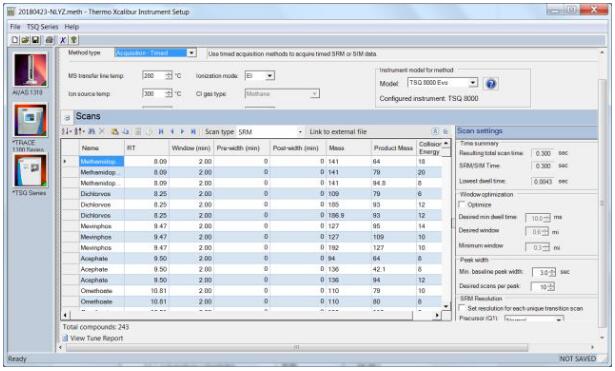Image resolution: width=615 pixels, height=371 pixels.
Task: Open the instrument Model dropdown
Action: (x=442, y=82)
